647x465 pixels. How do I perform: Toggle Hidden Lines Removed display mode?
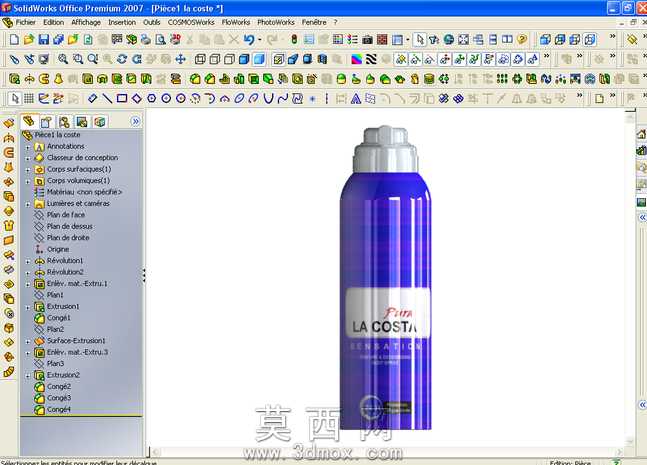(229, 59)
